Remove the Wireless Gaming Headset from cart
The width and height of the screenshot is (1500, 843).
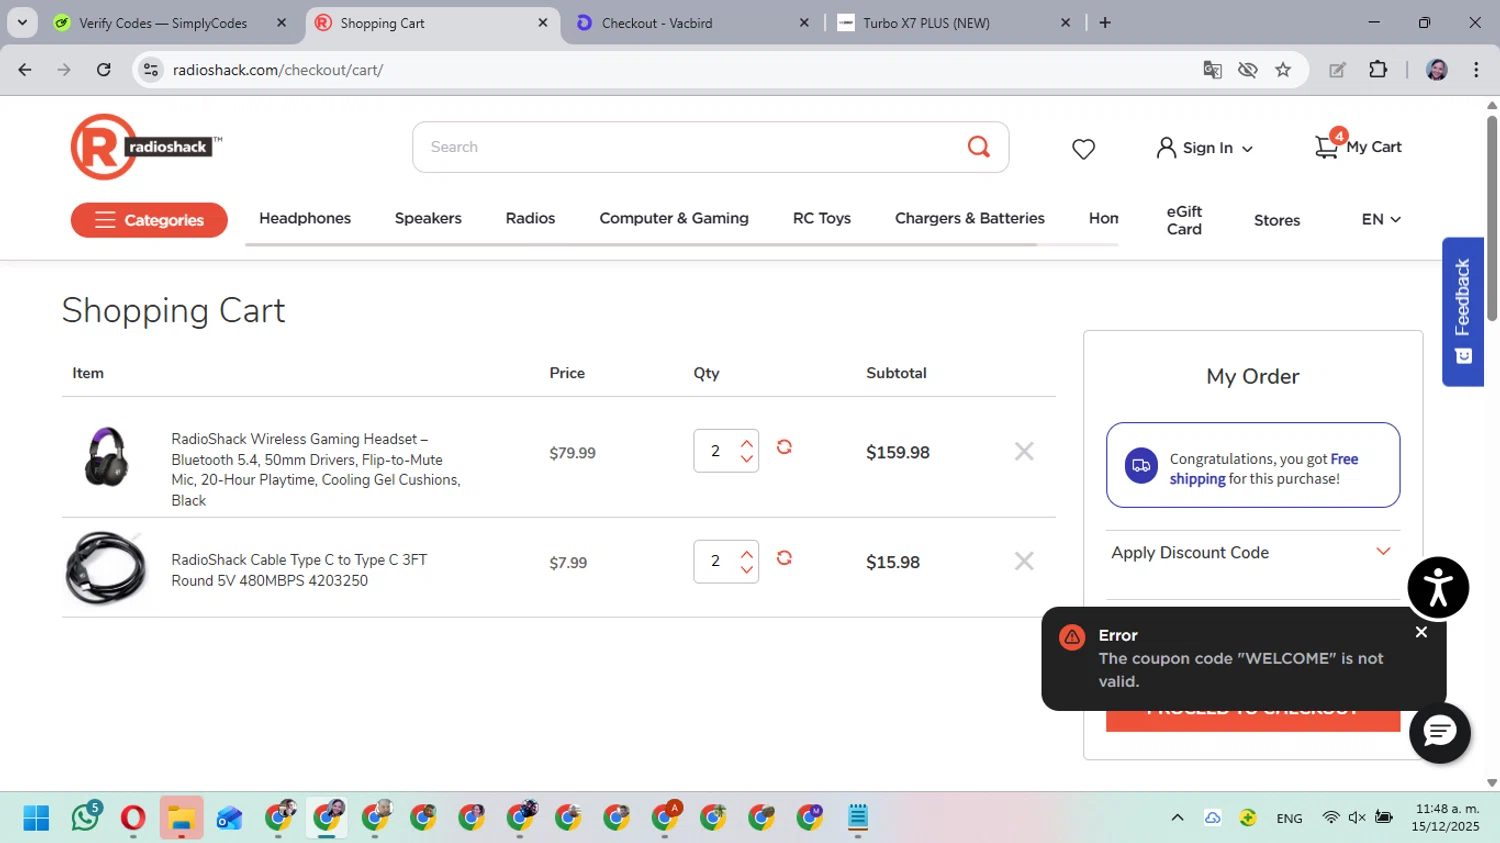1024,451
